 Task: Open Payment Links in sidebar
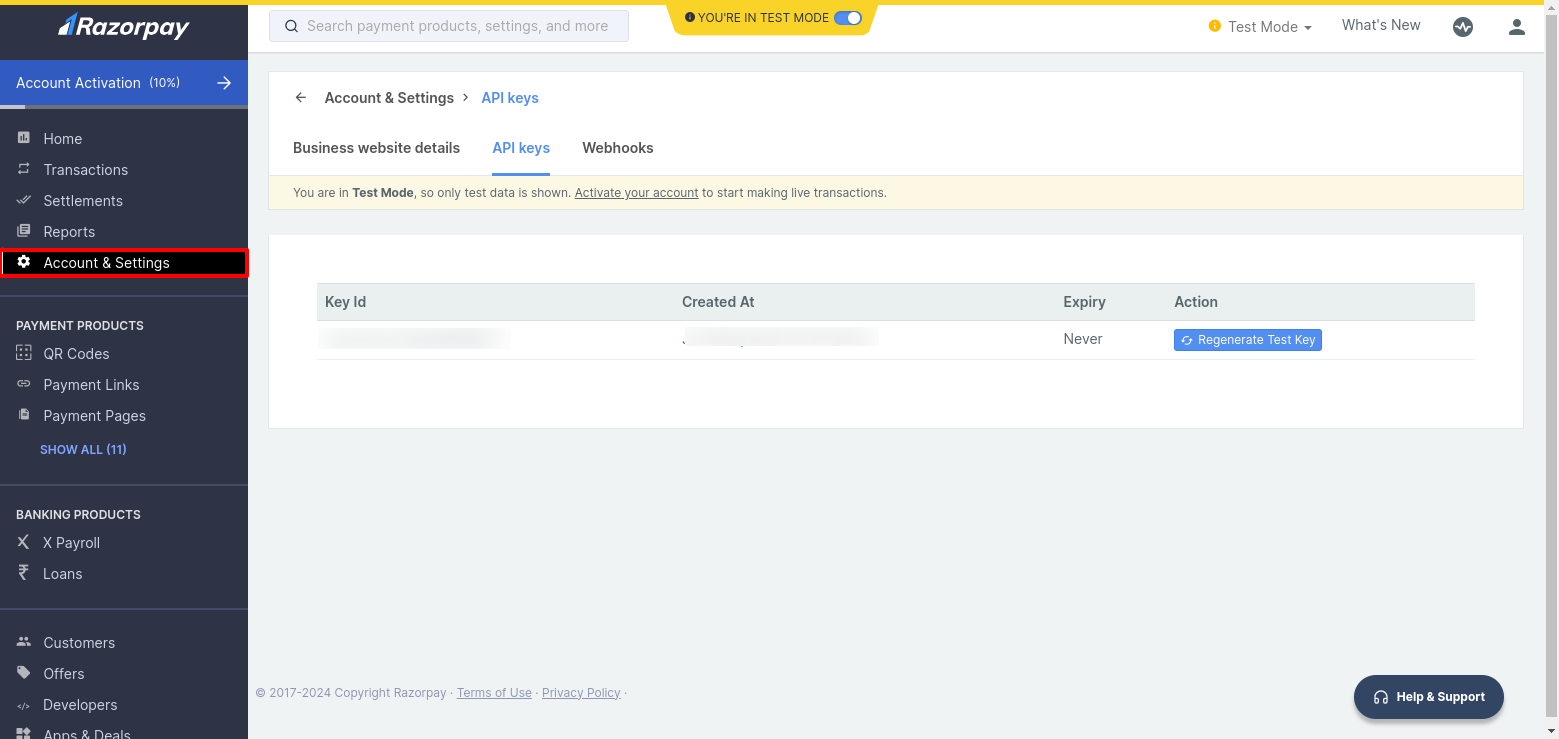[91, 385]
